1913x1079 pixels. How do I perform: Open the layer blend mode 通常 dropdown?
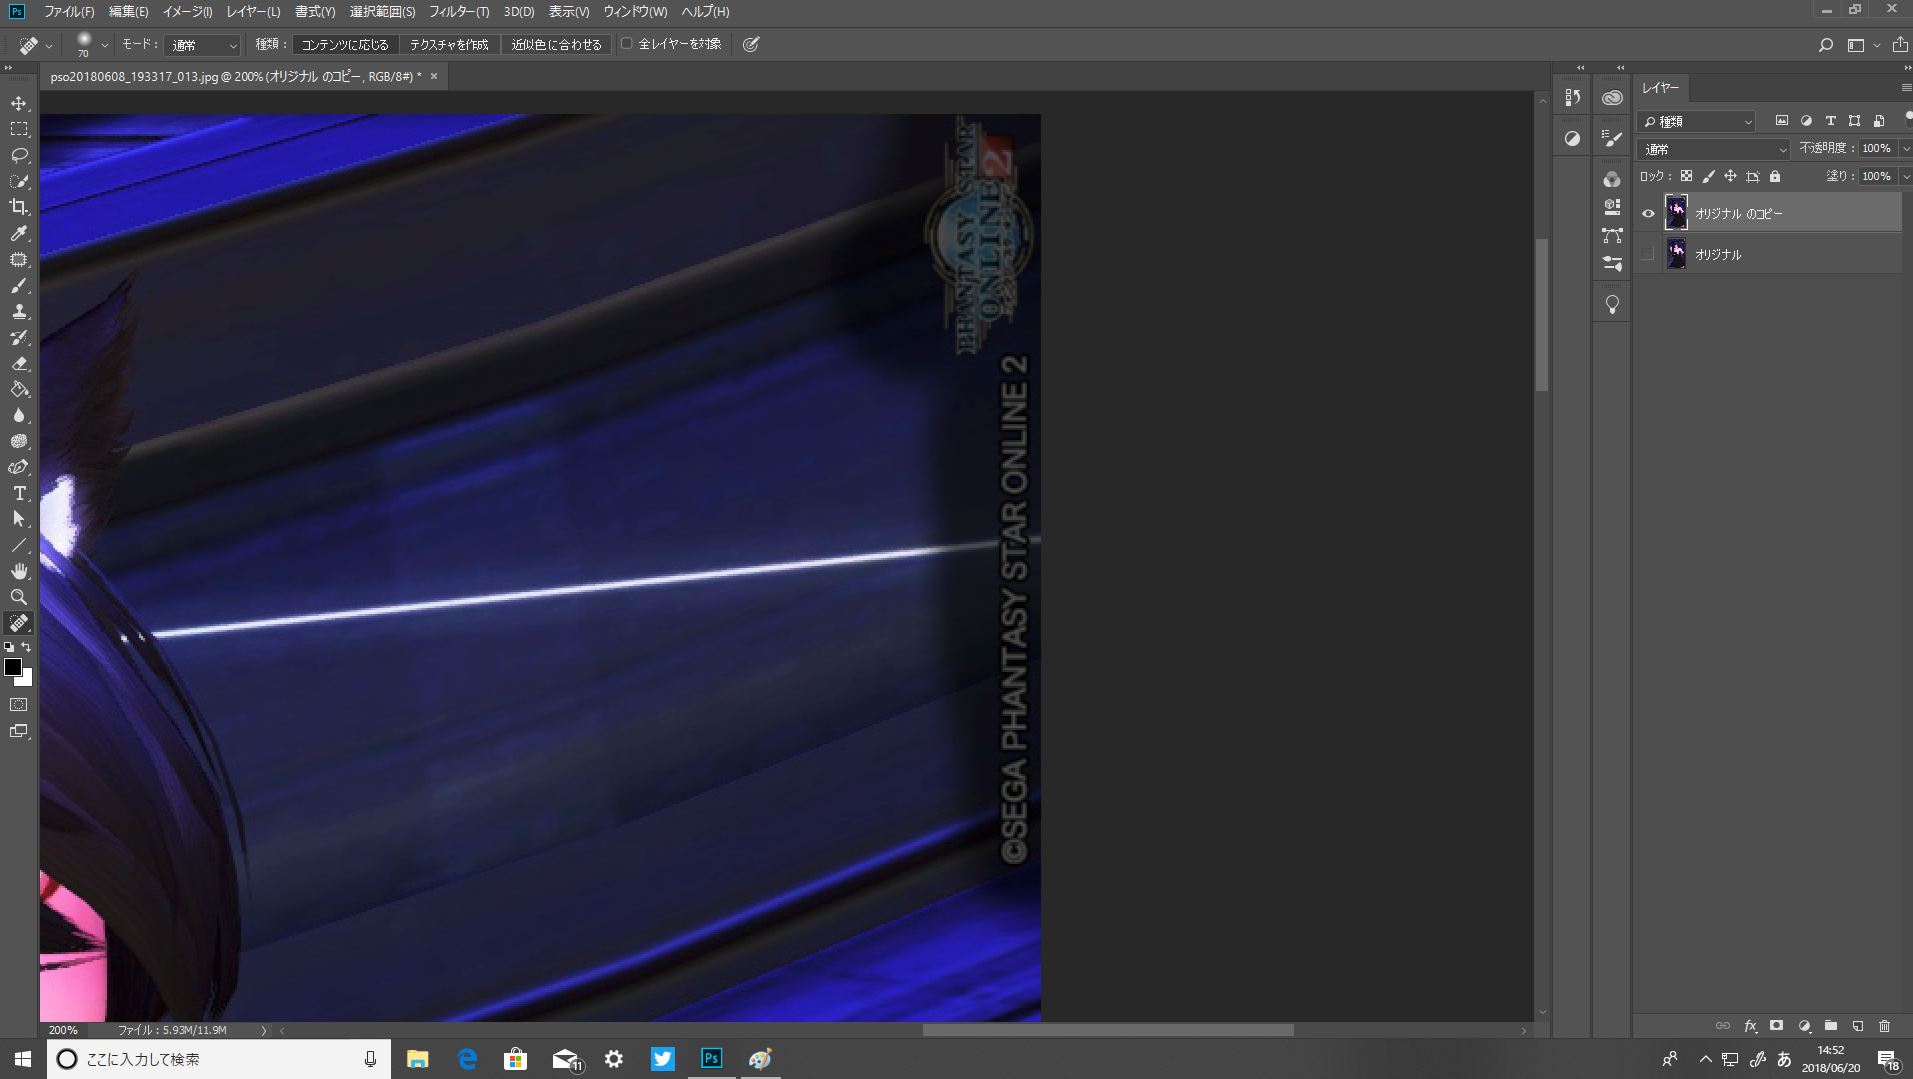coord(1714,149)
